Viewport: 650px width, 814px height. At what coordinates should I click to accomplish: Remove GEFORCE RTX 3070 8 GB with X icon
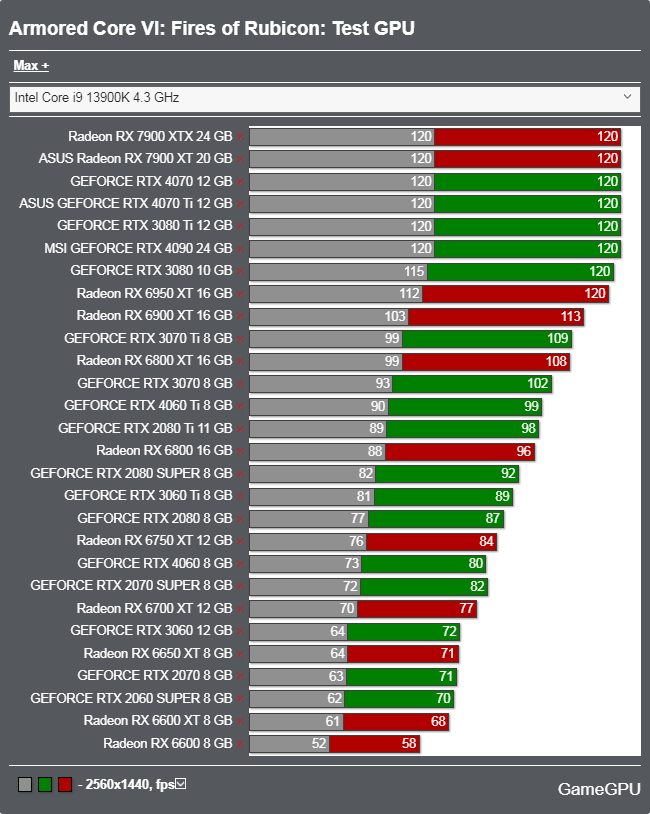[x=240, y=385]
